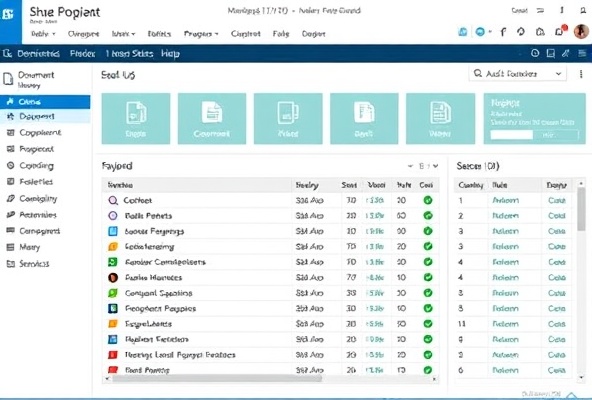Open the 'Overgeet' menu item
This screenshot has height=400, width=592.
pos(83,34)
